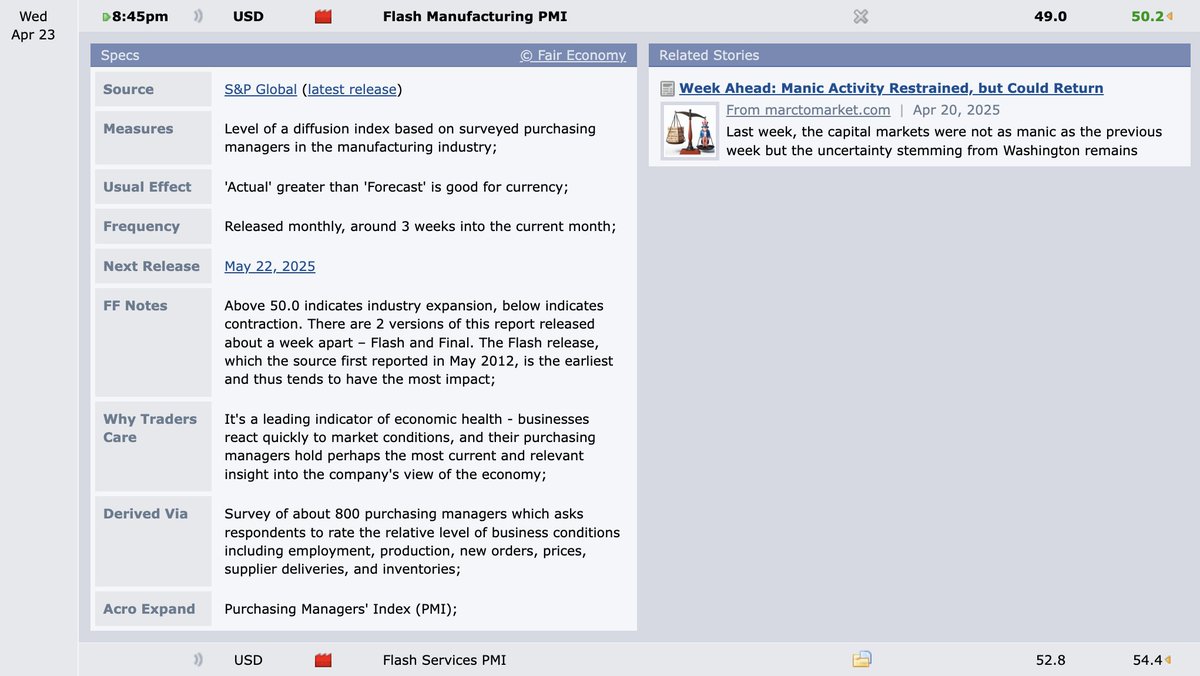Image resolution: width=1200 pixels, height=676 pixels.
Task: Click the Next Release spec label
Action: tap(151, 266)
